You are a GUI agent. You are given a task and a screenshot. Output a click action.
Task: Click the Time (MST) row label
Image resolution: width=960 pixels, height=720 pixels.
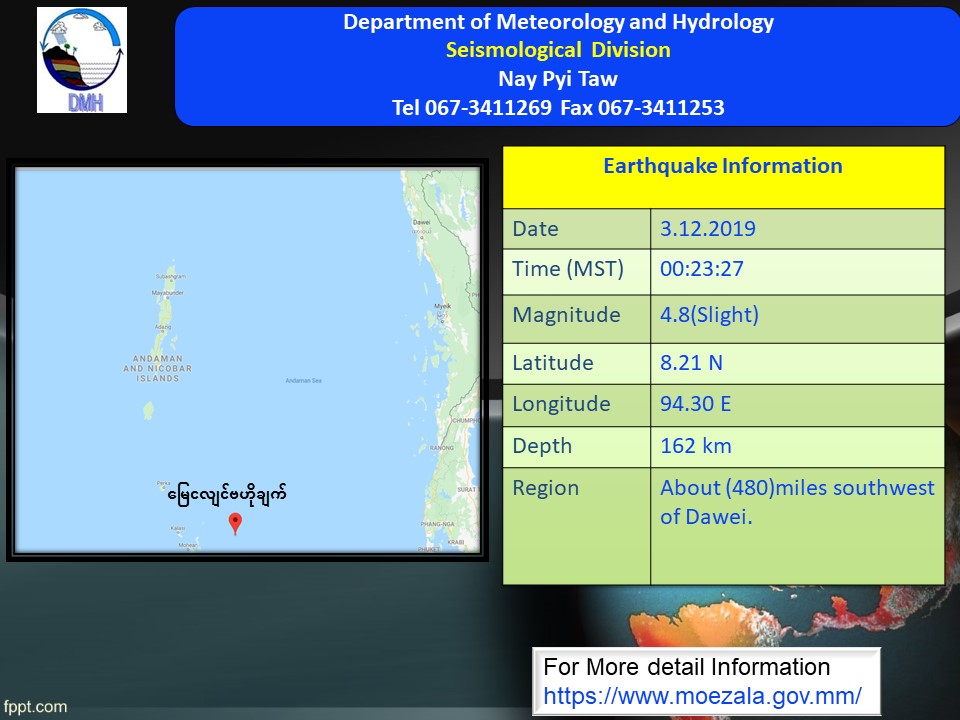click(568, 269)
